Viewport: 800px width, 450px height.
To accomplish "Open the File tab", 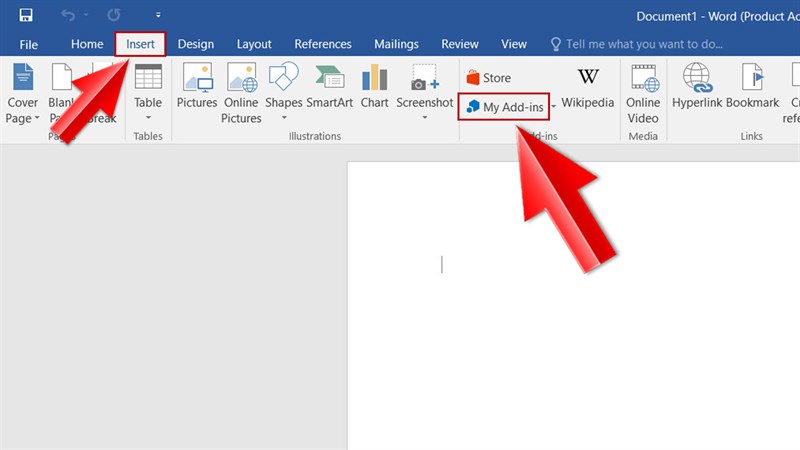I will point(29,44).
